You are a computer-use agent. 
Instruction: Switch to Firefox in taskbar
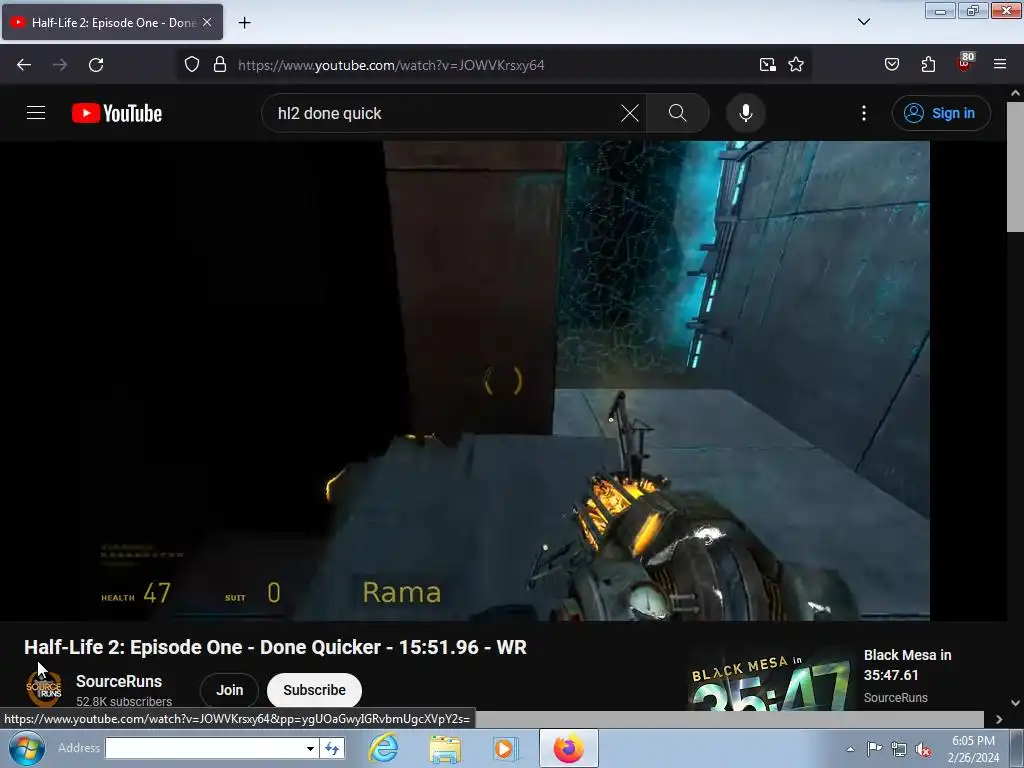pyautogui.click(x=569, y=748)
